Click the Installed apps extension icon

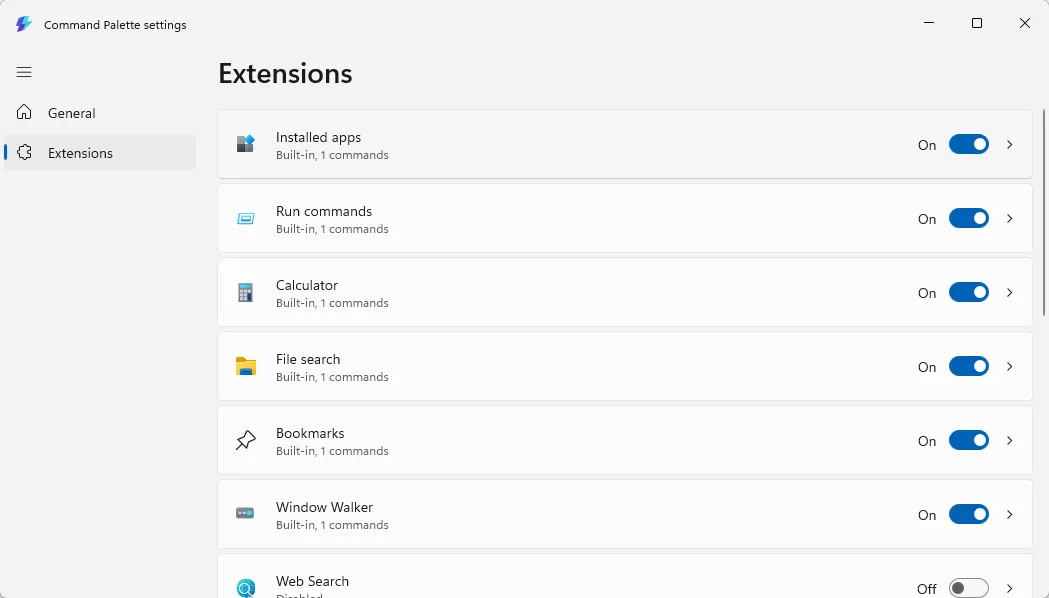tap(246, 144)
